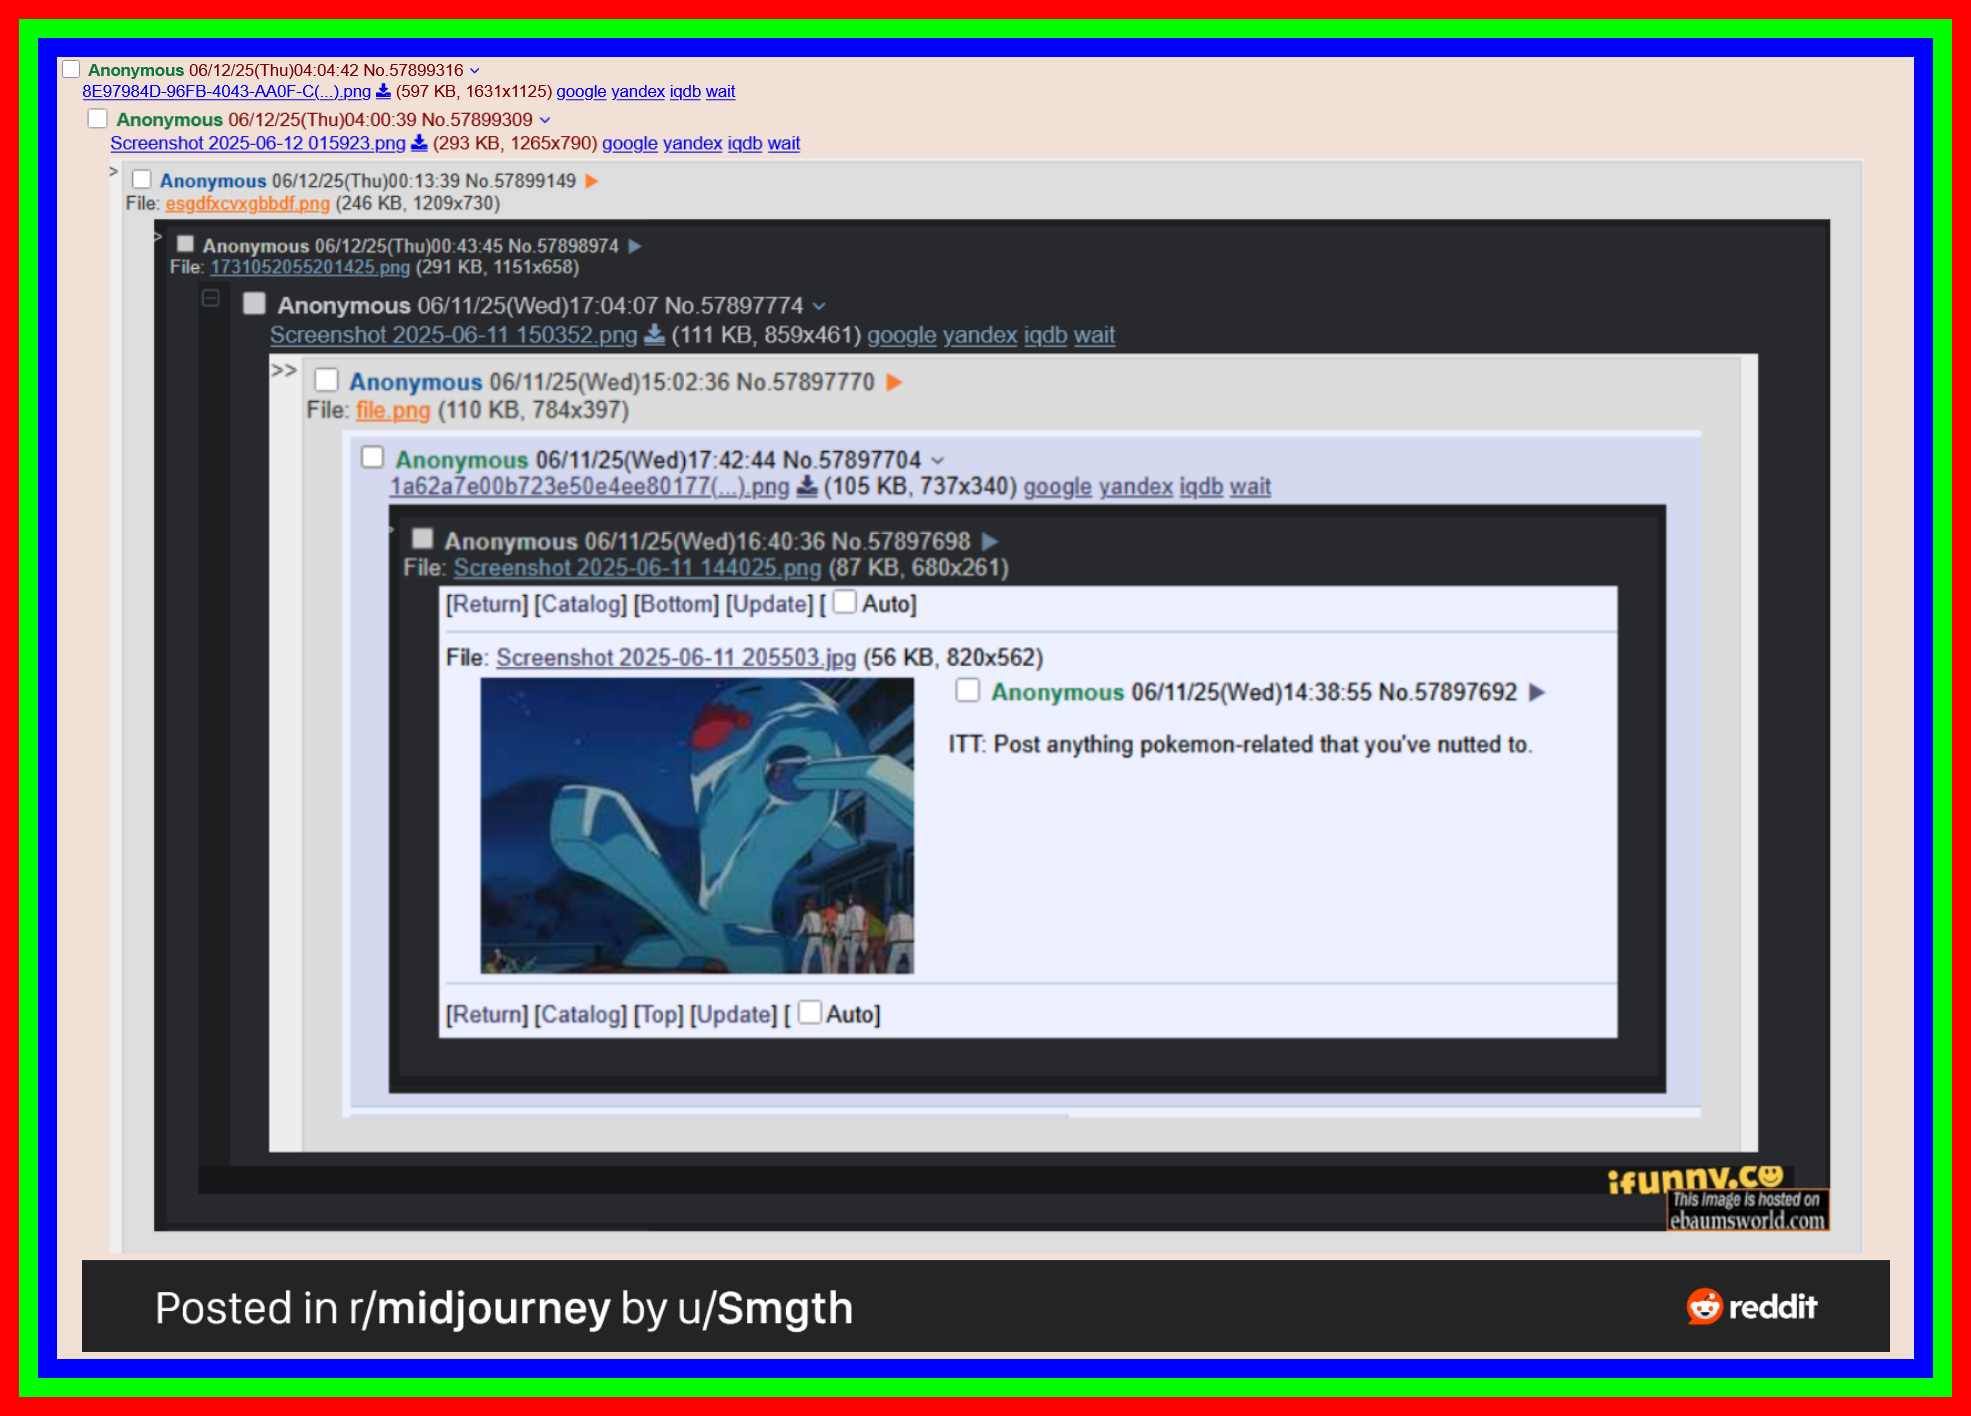Enable the Auto checkbox beside Top and Update

pyautogui.click(x=811, y=1012)
